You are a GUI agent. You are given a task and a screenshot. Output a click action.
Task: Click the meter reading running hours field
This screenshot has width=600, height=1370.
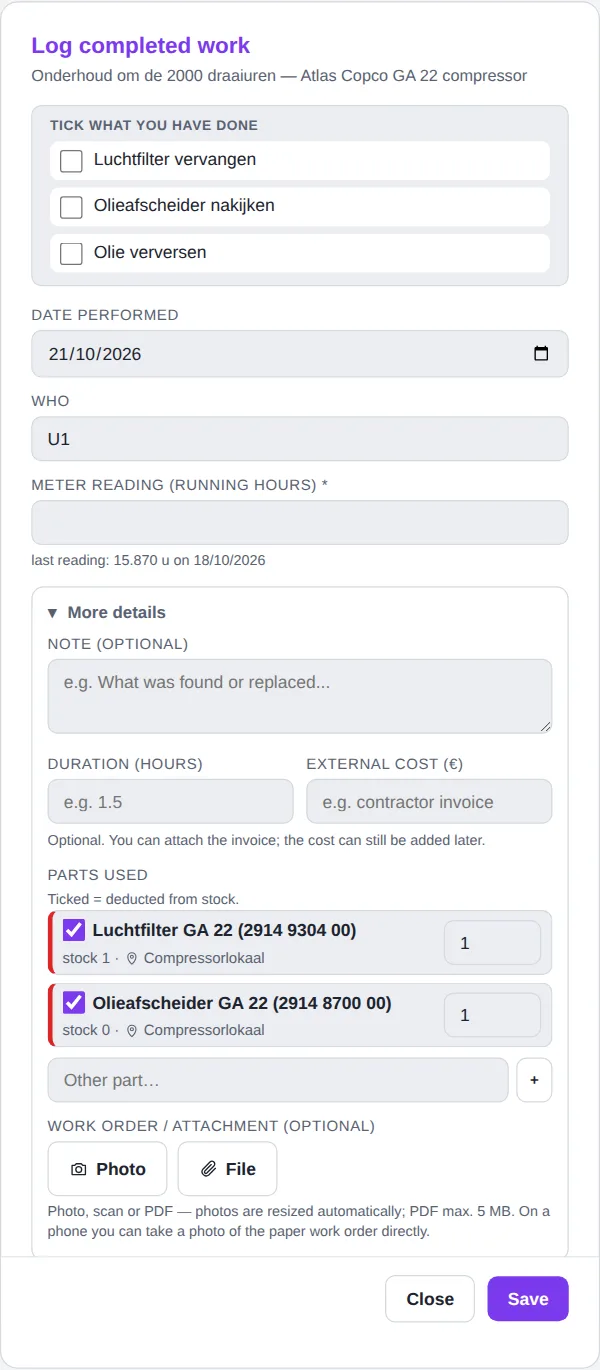300,522
